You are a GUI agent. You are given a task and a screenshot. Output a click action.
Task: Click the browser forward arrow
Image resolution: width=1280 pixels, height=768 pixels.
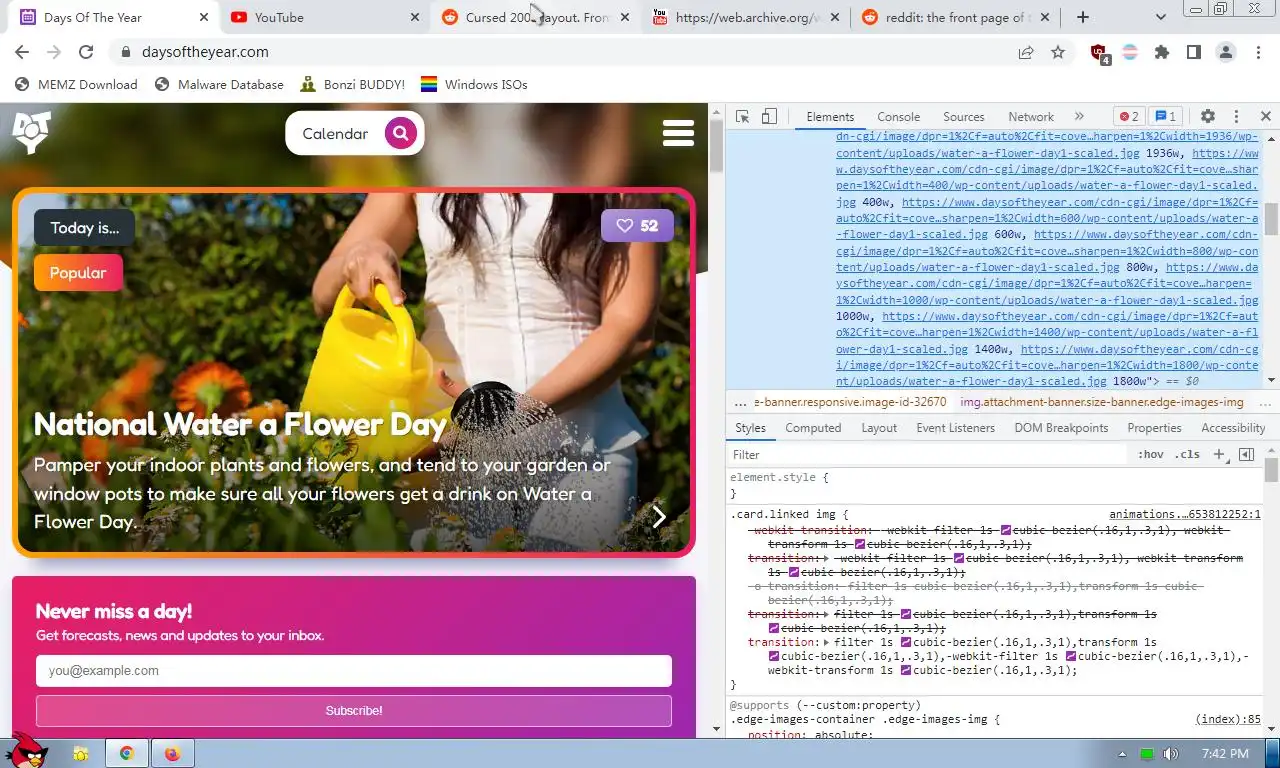tap(54, 52)
